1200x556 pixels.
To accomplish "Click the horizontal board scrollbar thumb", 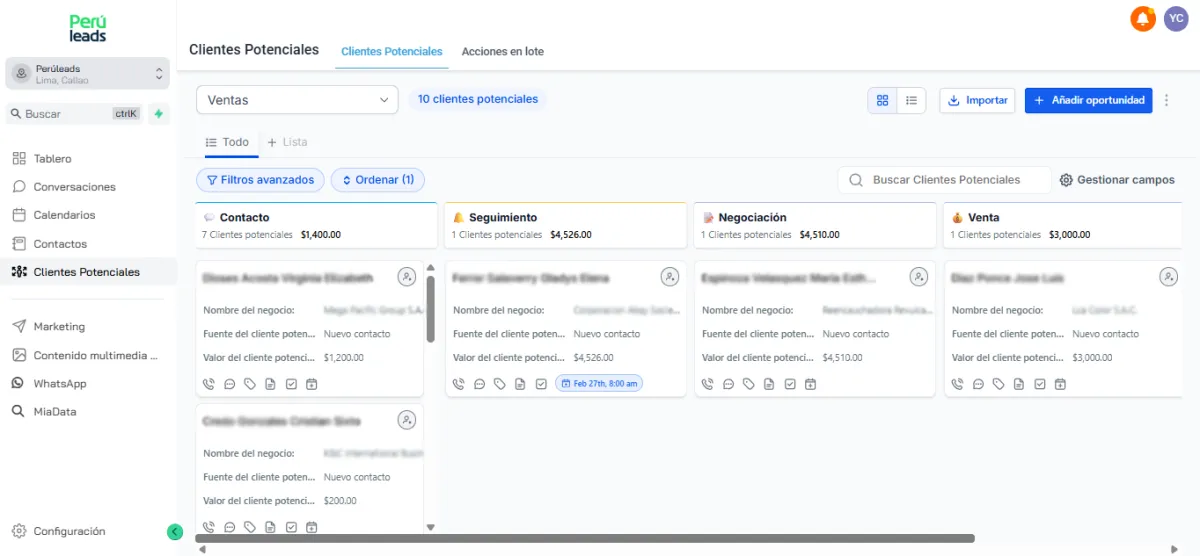I will click(585, 539).
